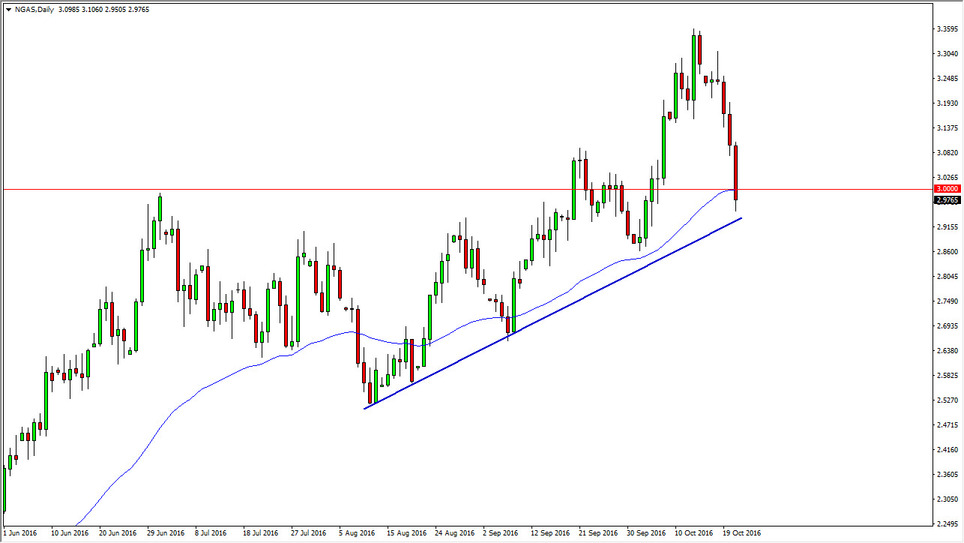Click the 21 Sep 2016 date label
Image resolution: width=964 pixels, height=543 pixels.
click(x=598, y=533)
